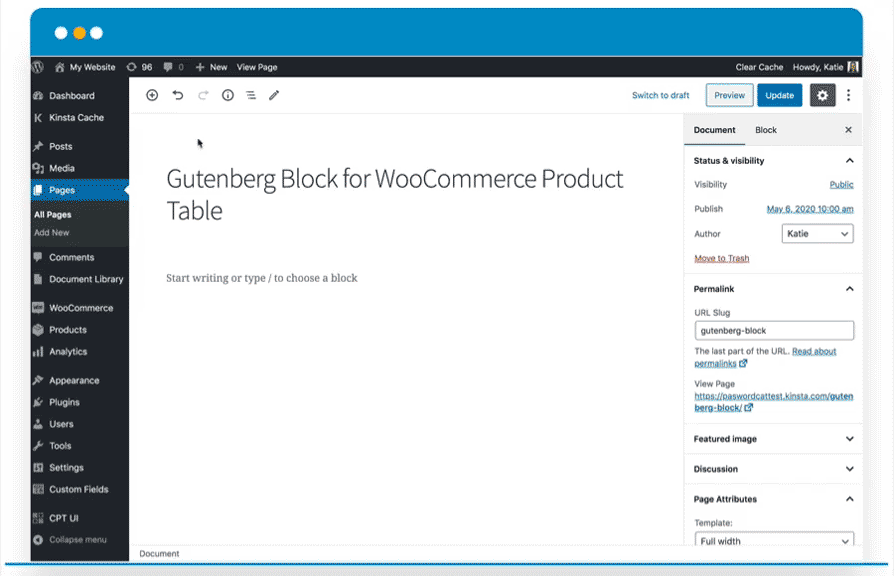Open the three-dot options menu
Image resolution: width=894 pixels, height=576 pixels.
pos(848,95)
